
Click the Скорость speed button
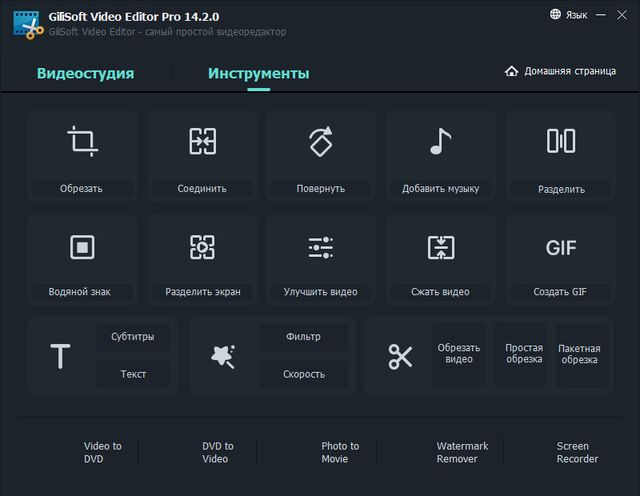point(303,374)
